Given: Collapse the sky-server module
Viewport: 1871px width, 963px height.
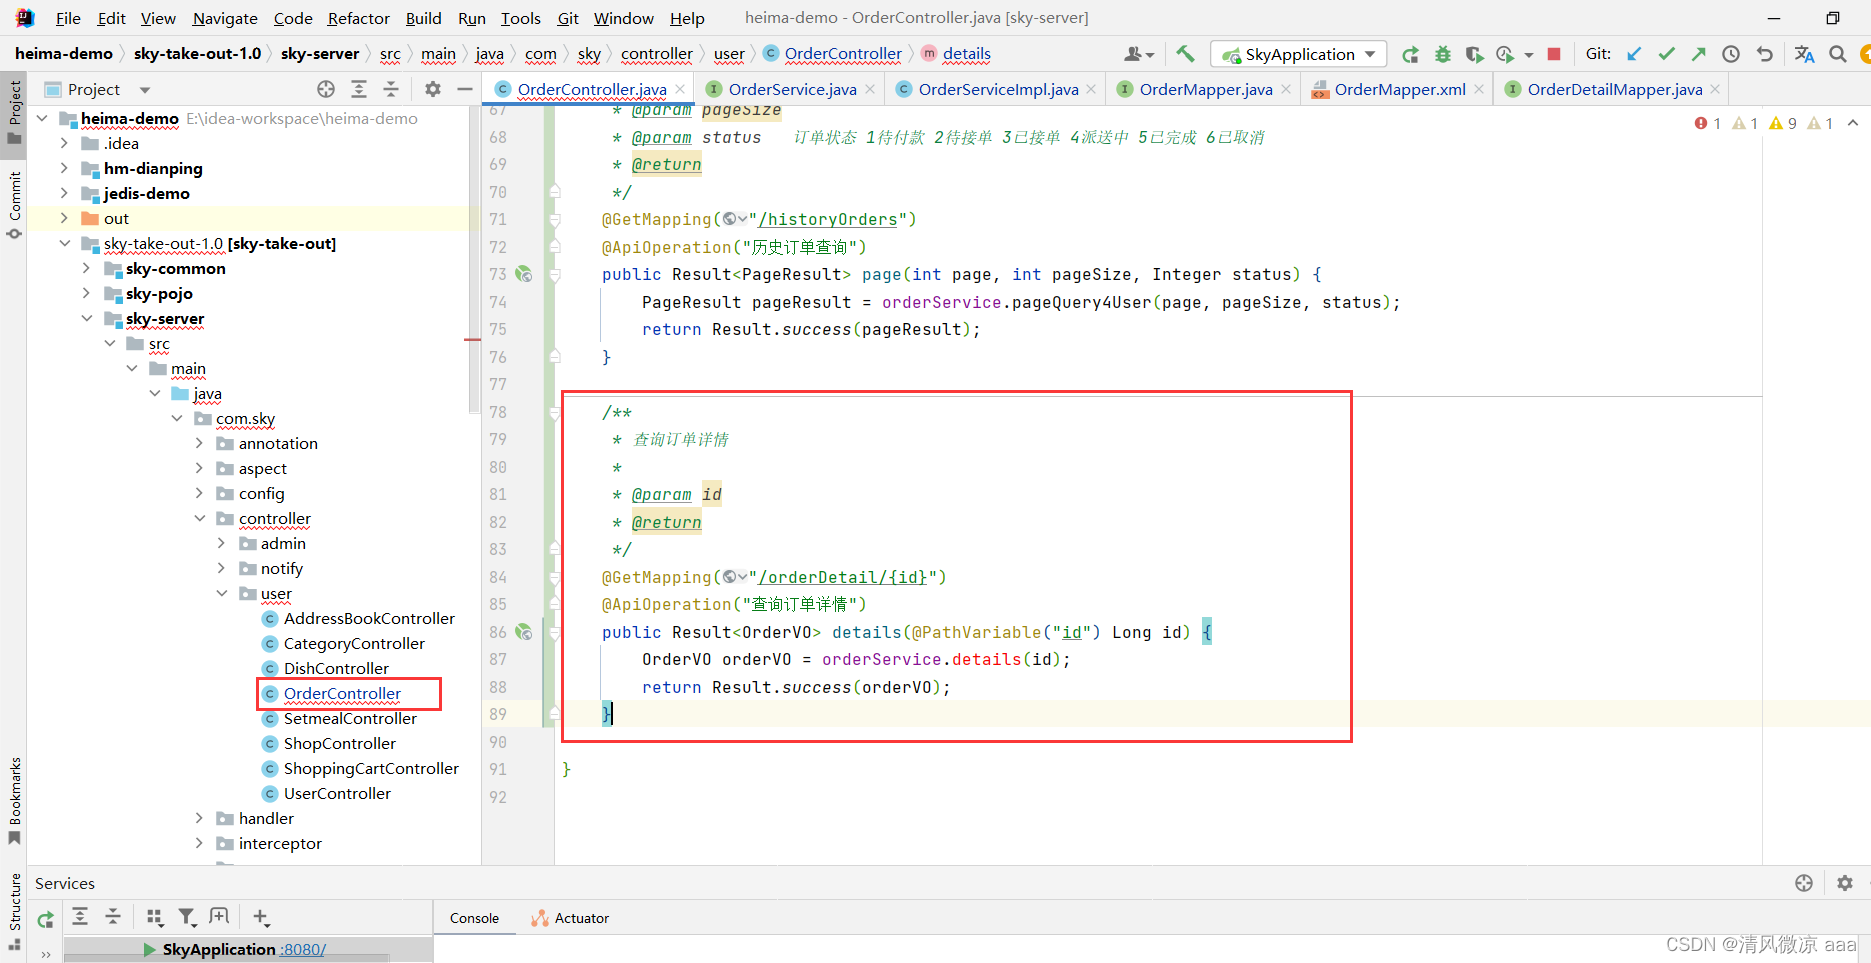Looking at the screenshot, I should (87, 318).
